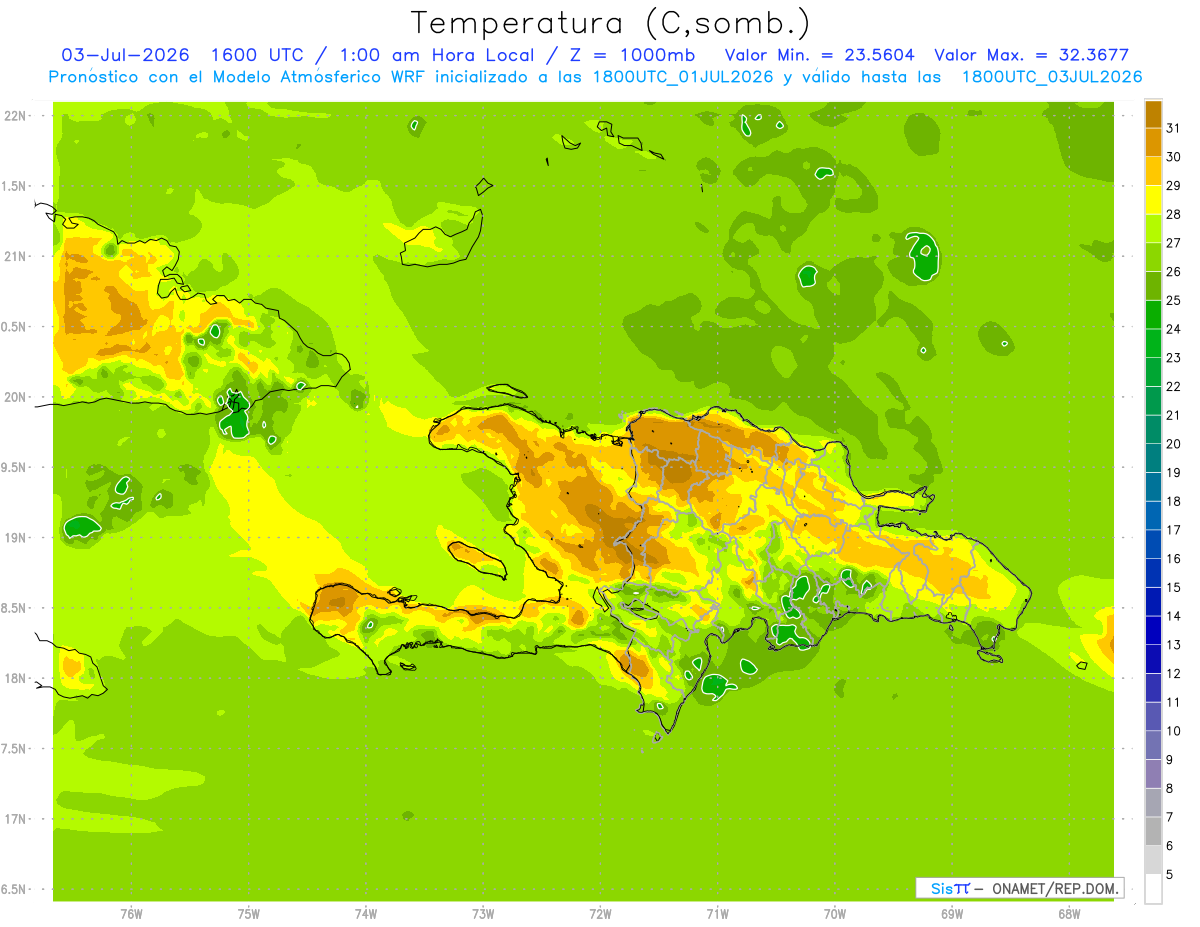The width and height of the screenshot is (1200, 927).
Task: Click the legend value 5
Action: point(1170,875)
